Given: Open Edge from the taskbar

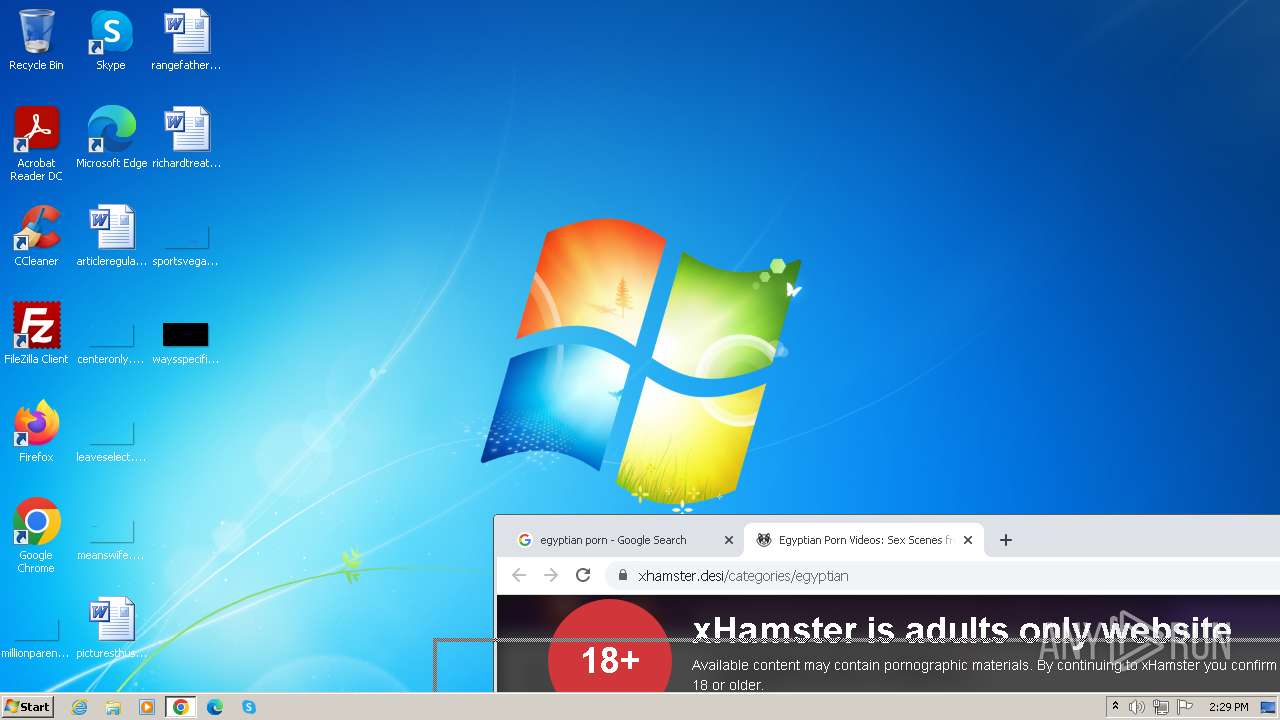Looking at the screenshot, I should 215,707.
